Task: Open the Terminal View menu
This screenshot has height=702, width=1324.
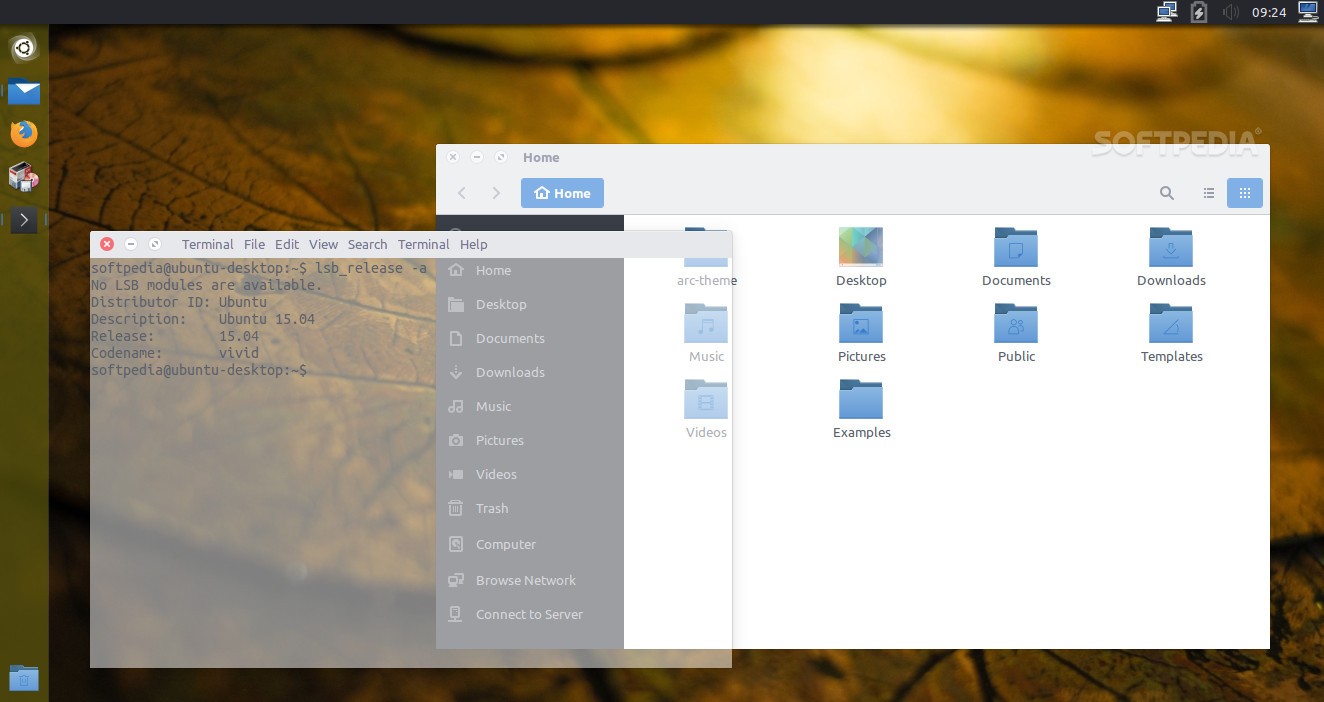Action: [323, 244]
